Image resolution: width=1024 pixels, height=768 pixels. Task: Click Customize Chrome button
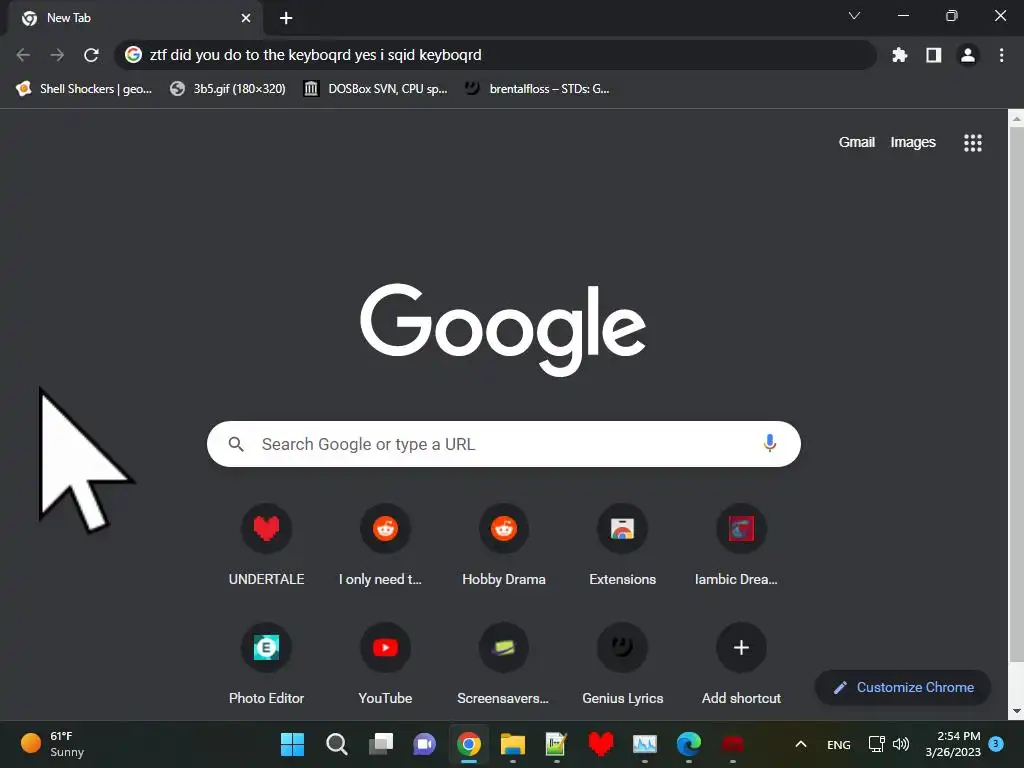coord(903,687)
